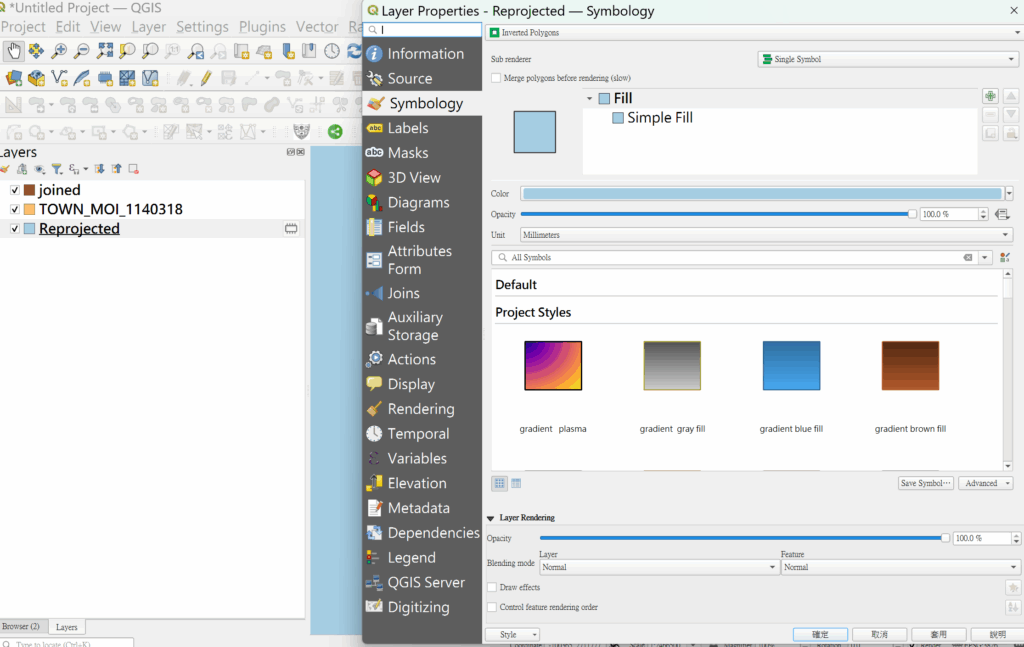Click the 套用 (Apply) button

point(938,635)
